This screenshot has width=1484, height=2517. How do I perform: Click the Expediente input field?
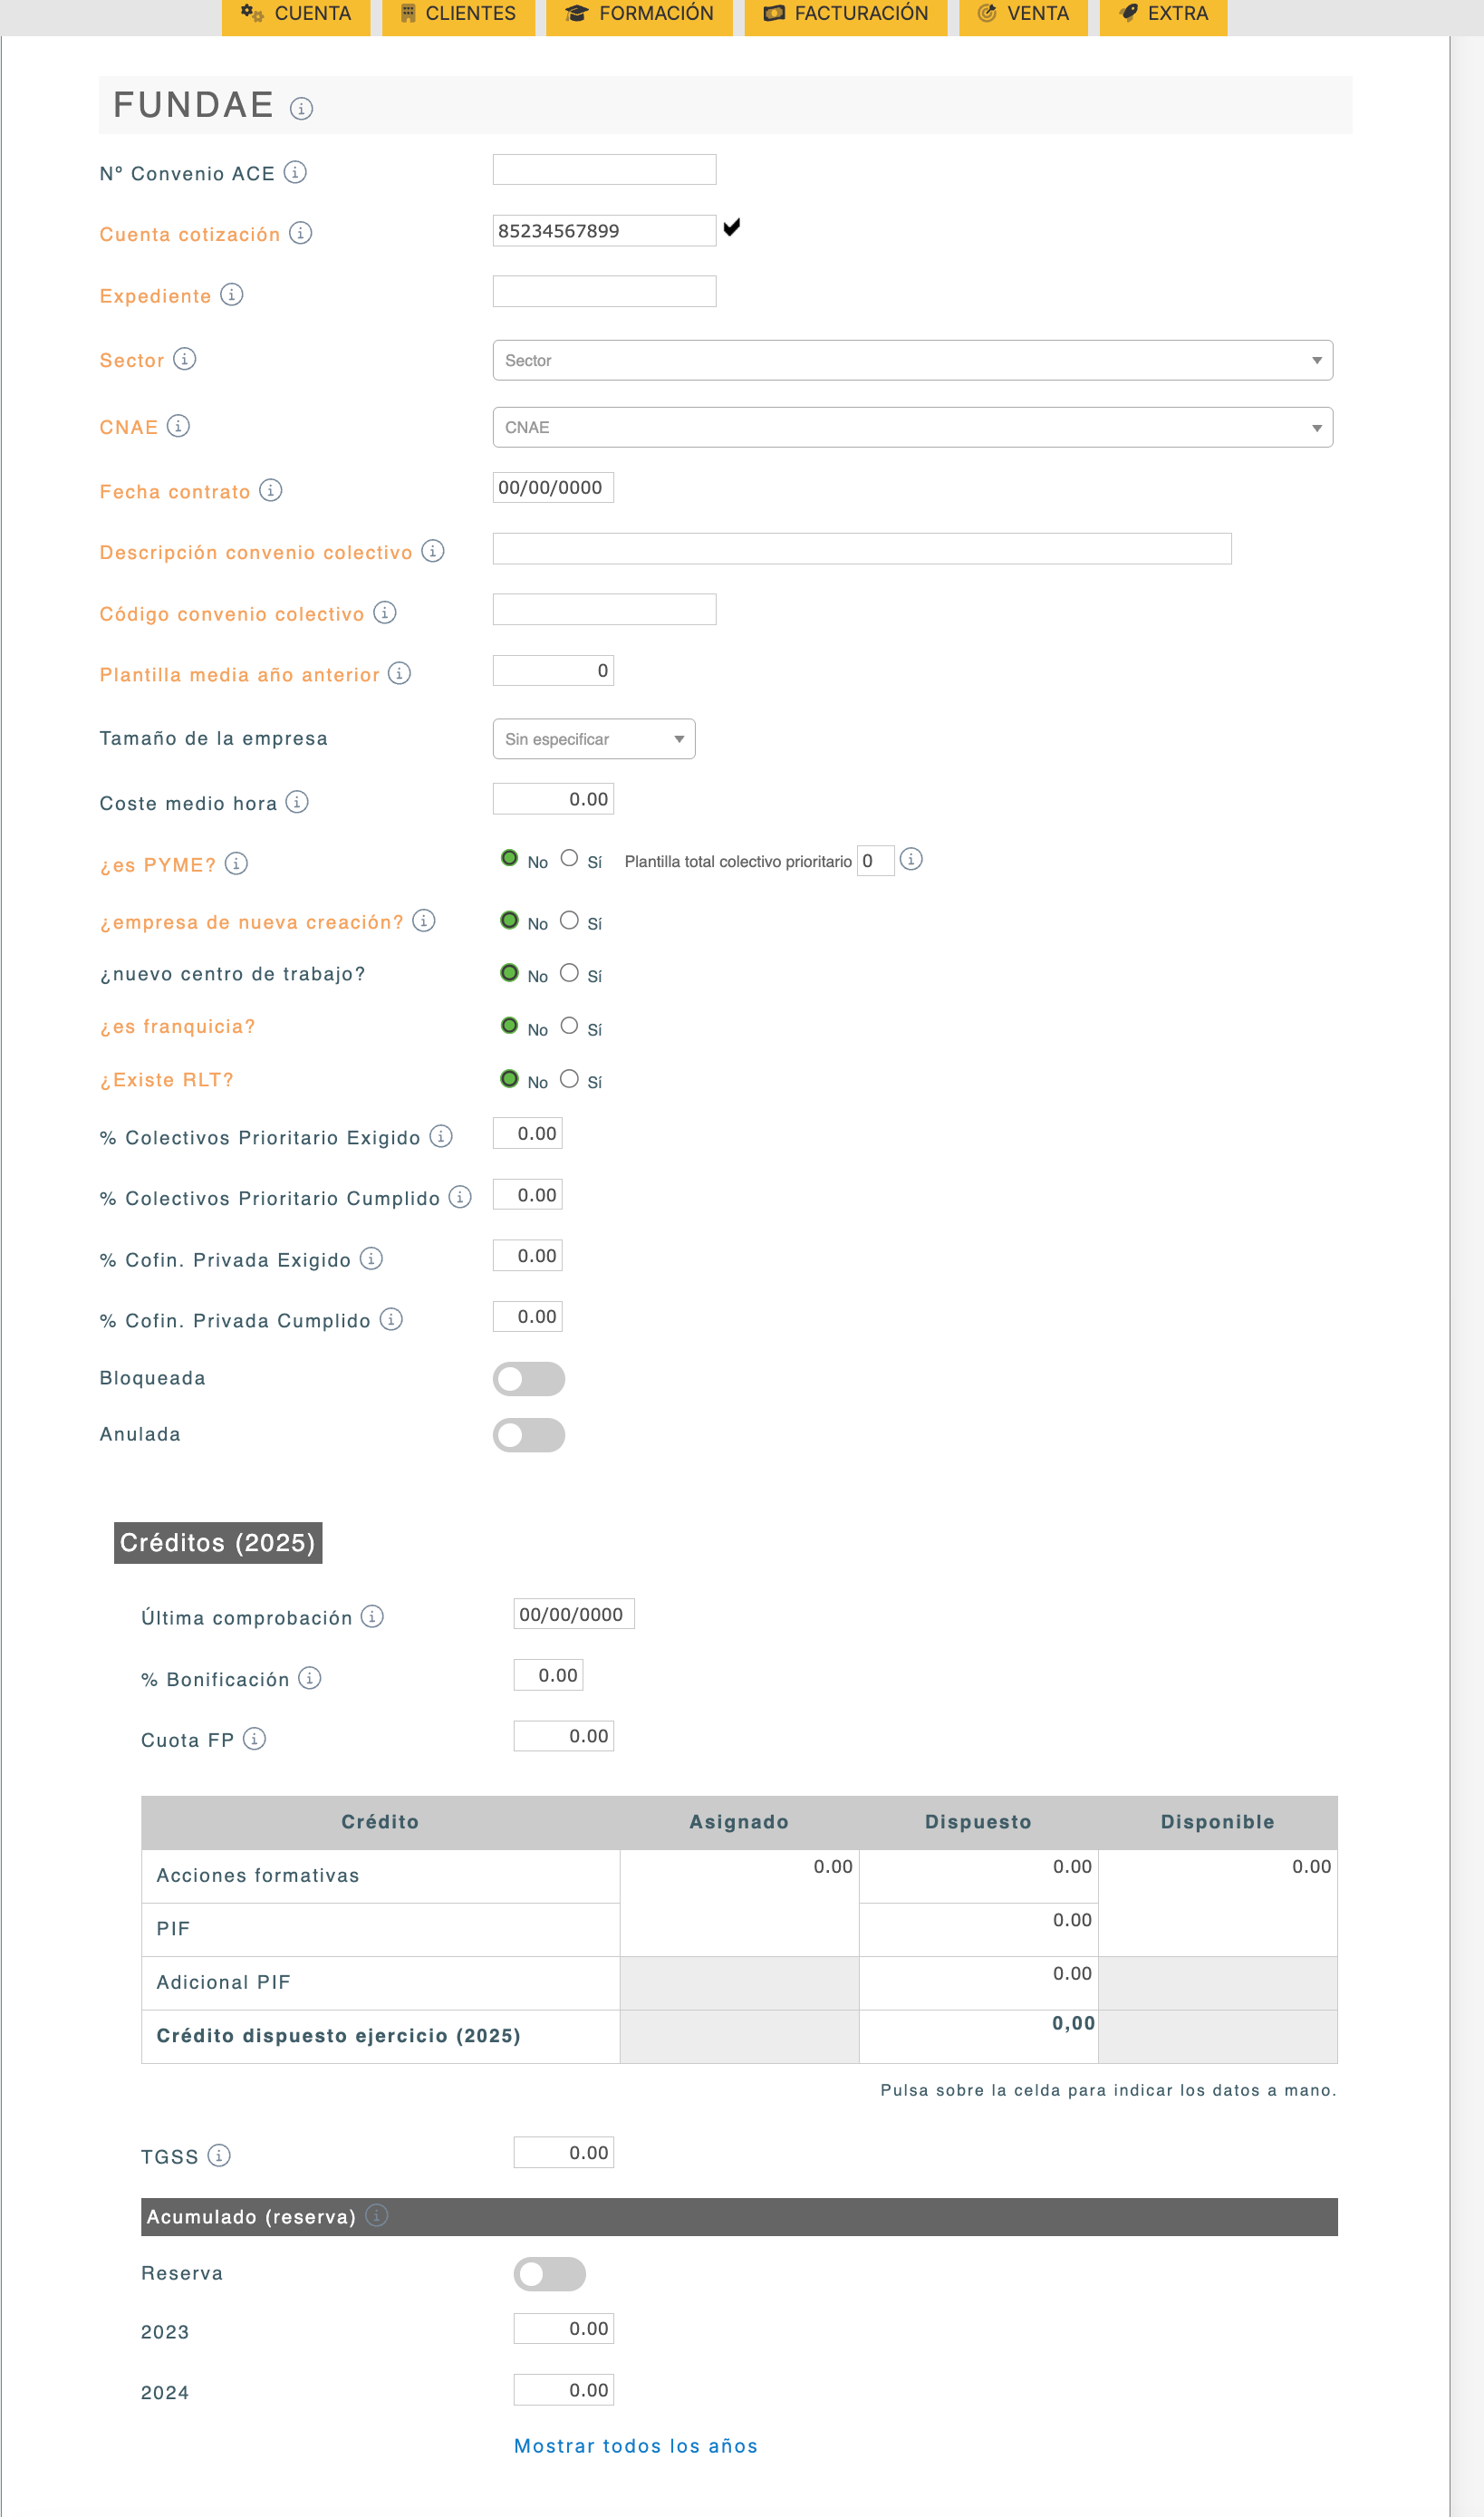click(605, 292)
